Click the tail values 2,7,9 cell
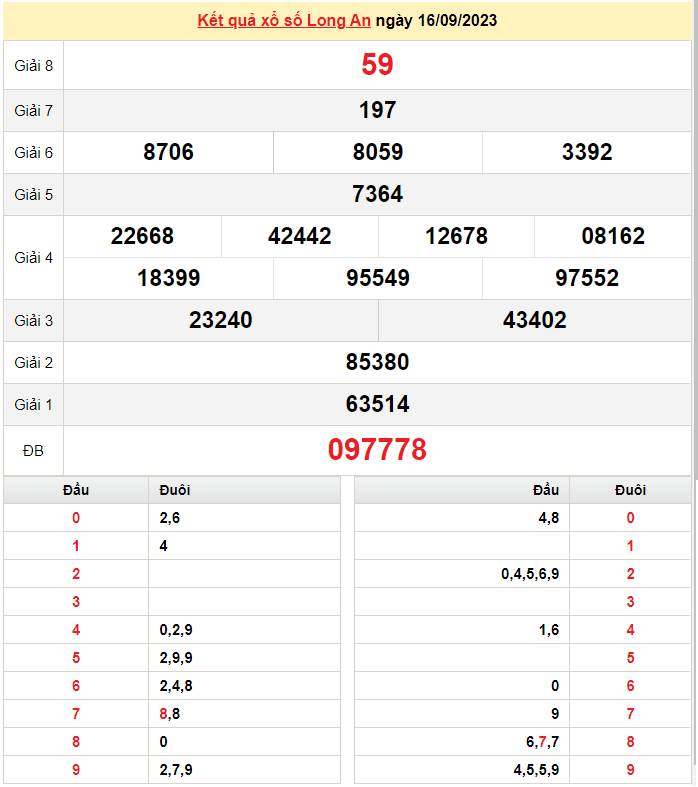Viewport: 698px width, 787px height. (244, 769)
